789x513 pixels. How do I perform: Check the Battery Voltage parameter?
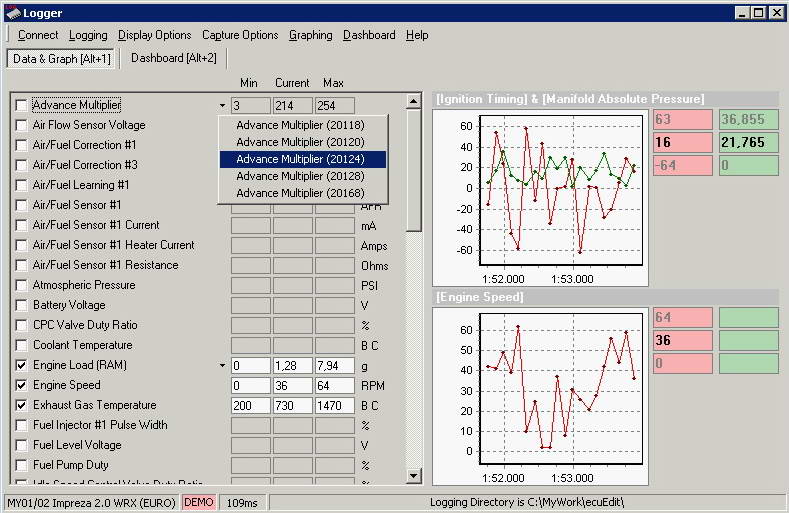(21, 305)
